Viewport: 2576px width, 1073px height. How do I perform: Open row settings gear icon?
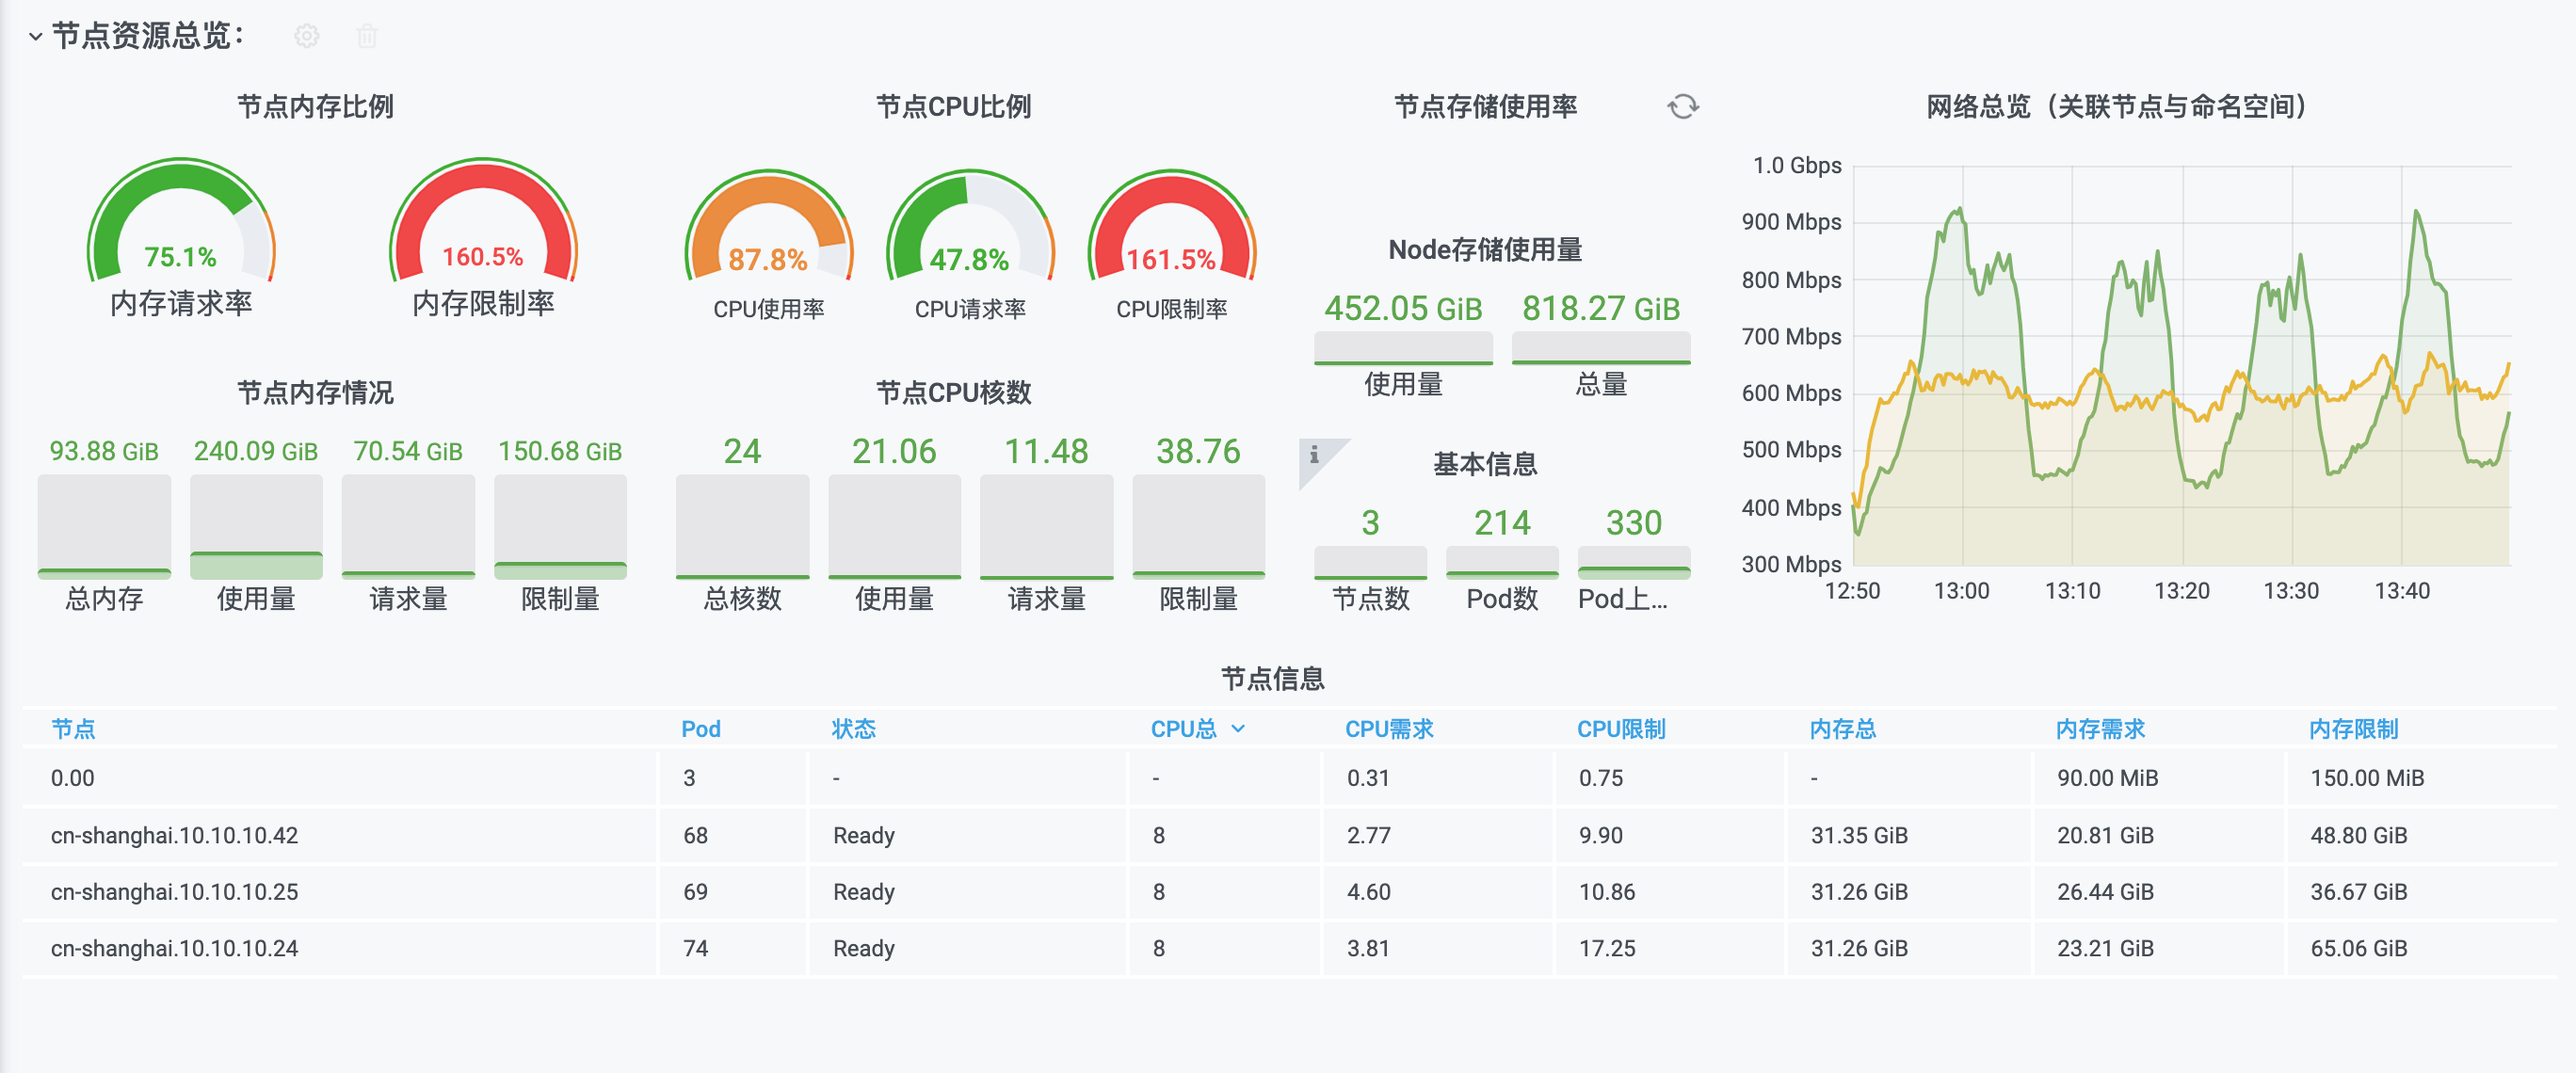click(306, 36)
